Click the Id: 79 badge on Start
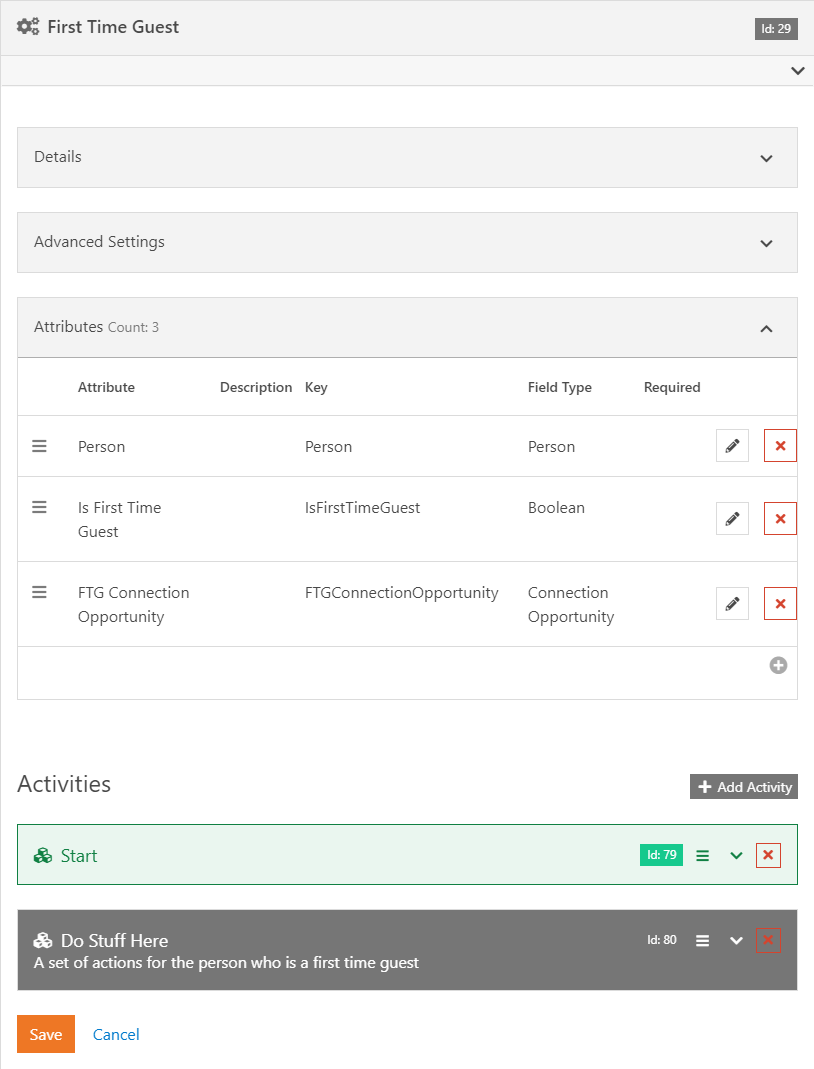 coord(661,855)
